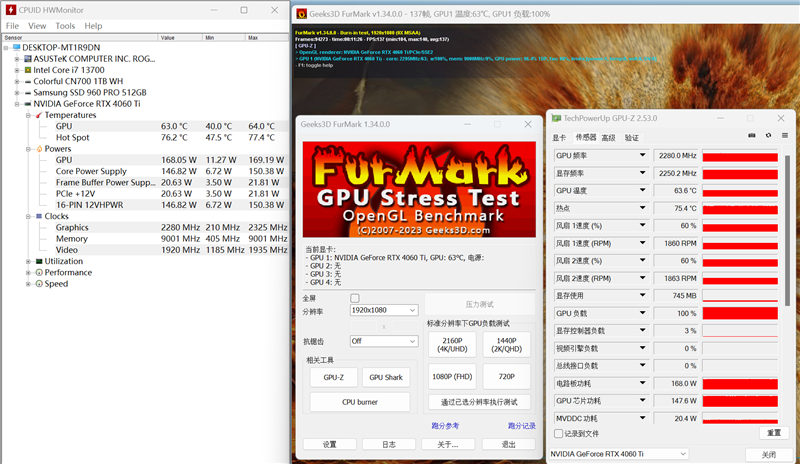
Task: Open the 跑分参考 link
Action: point(445,426)
